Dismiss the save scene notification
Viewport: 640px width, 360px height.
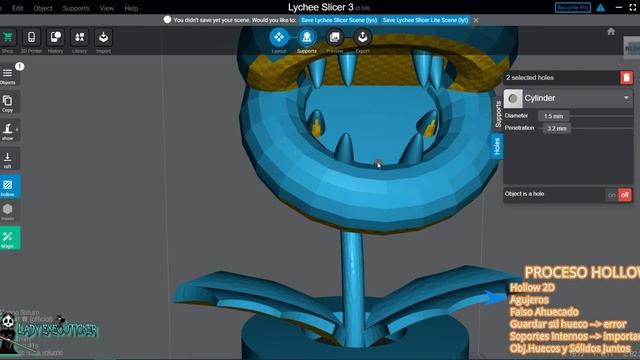click(476, 20)
